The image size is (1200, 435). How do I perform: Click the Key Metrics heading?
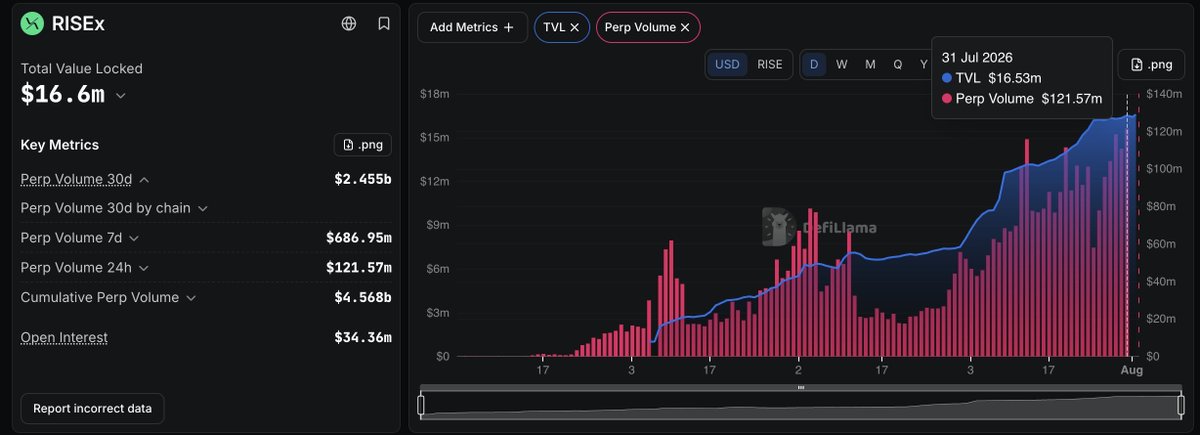(60, 145)
